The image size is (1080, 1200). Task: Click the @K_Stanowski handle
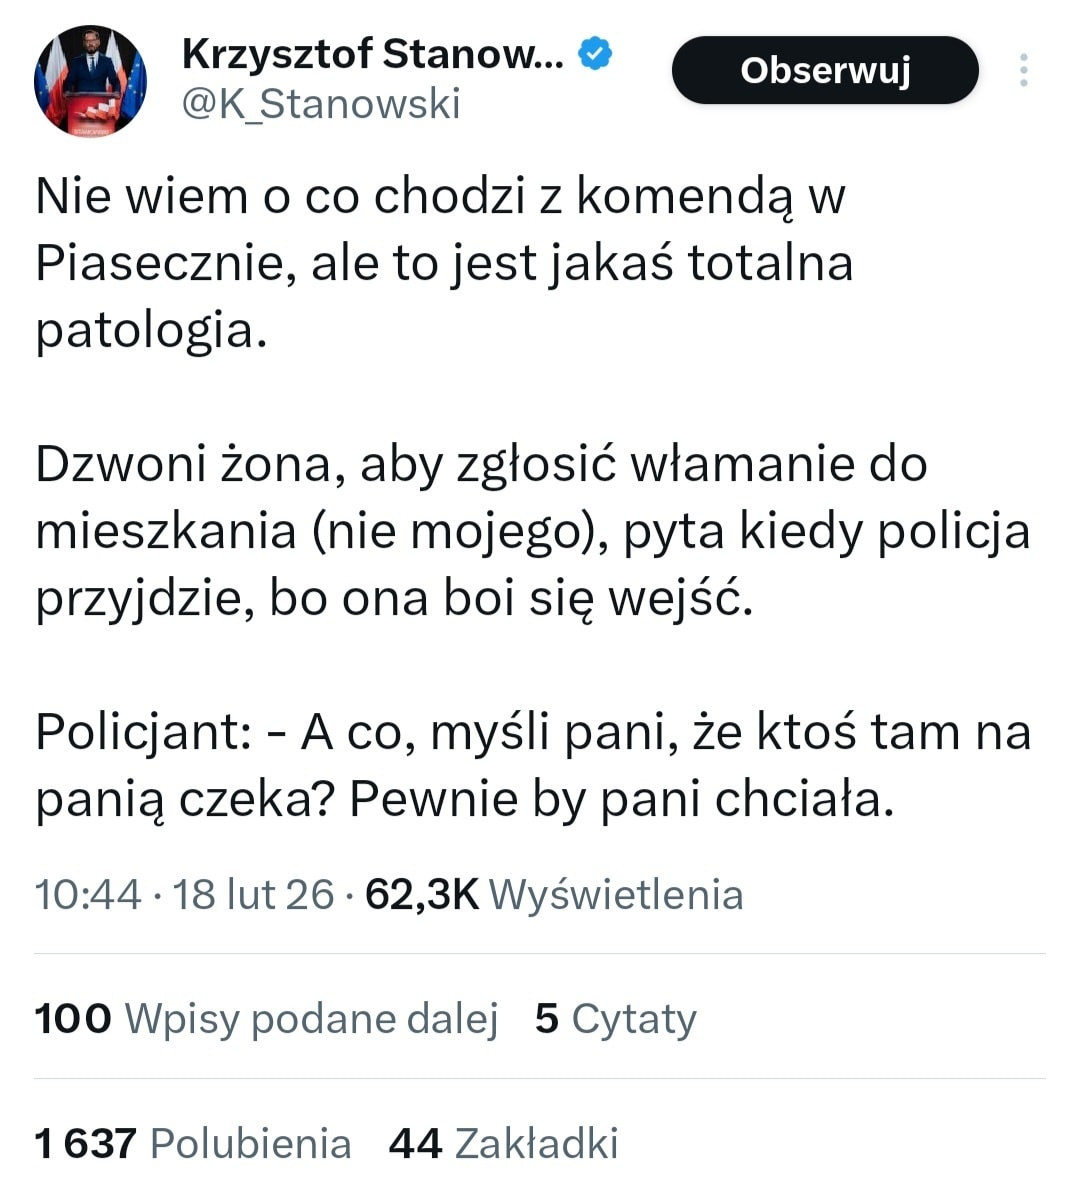[x=321, y=104]
